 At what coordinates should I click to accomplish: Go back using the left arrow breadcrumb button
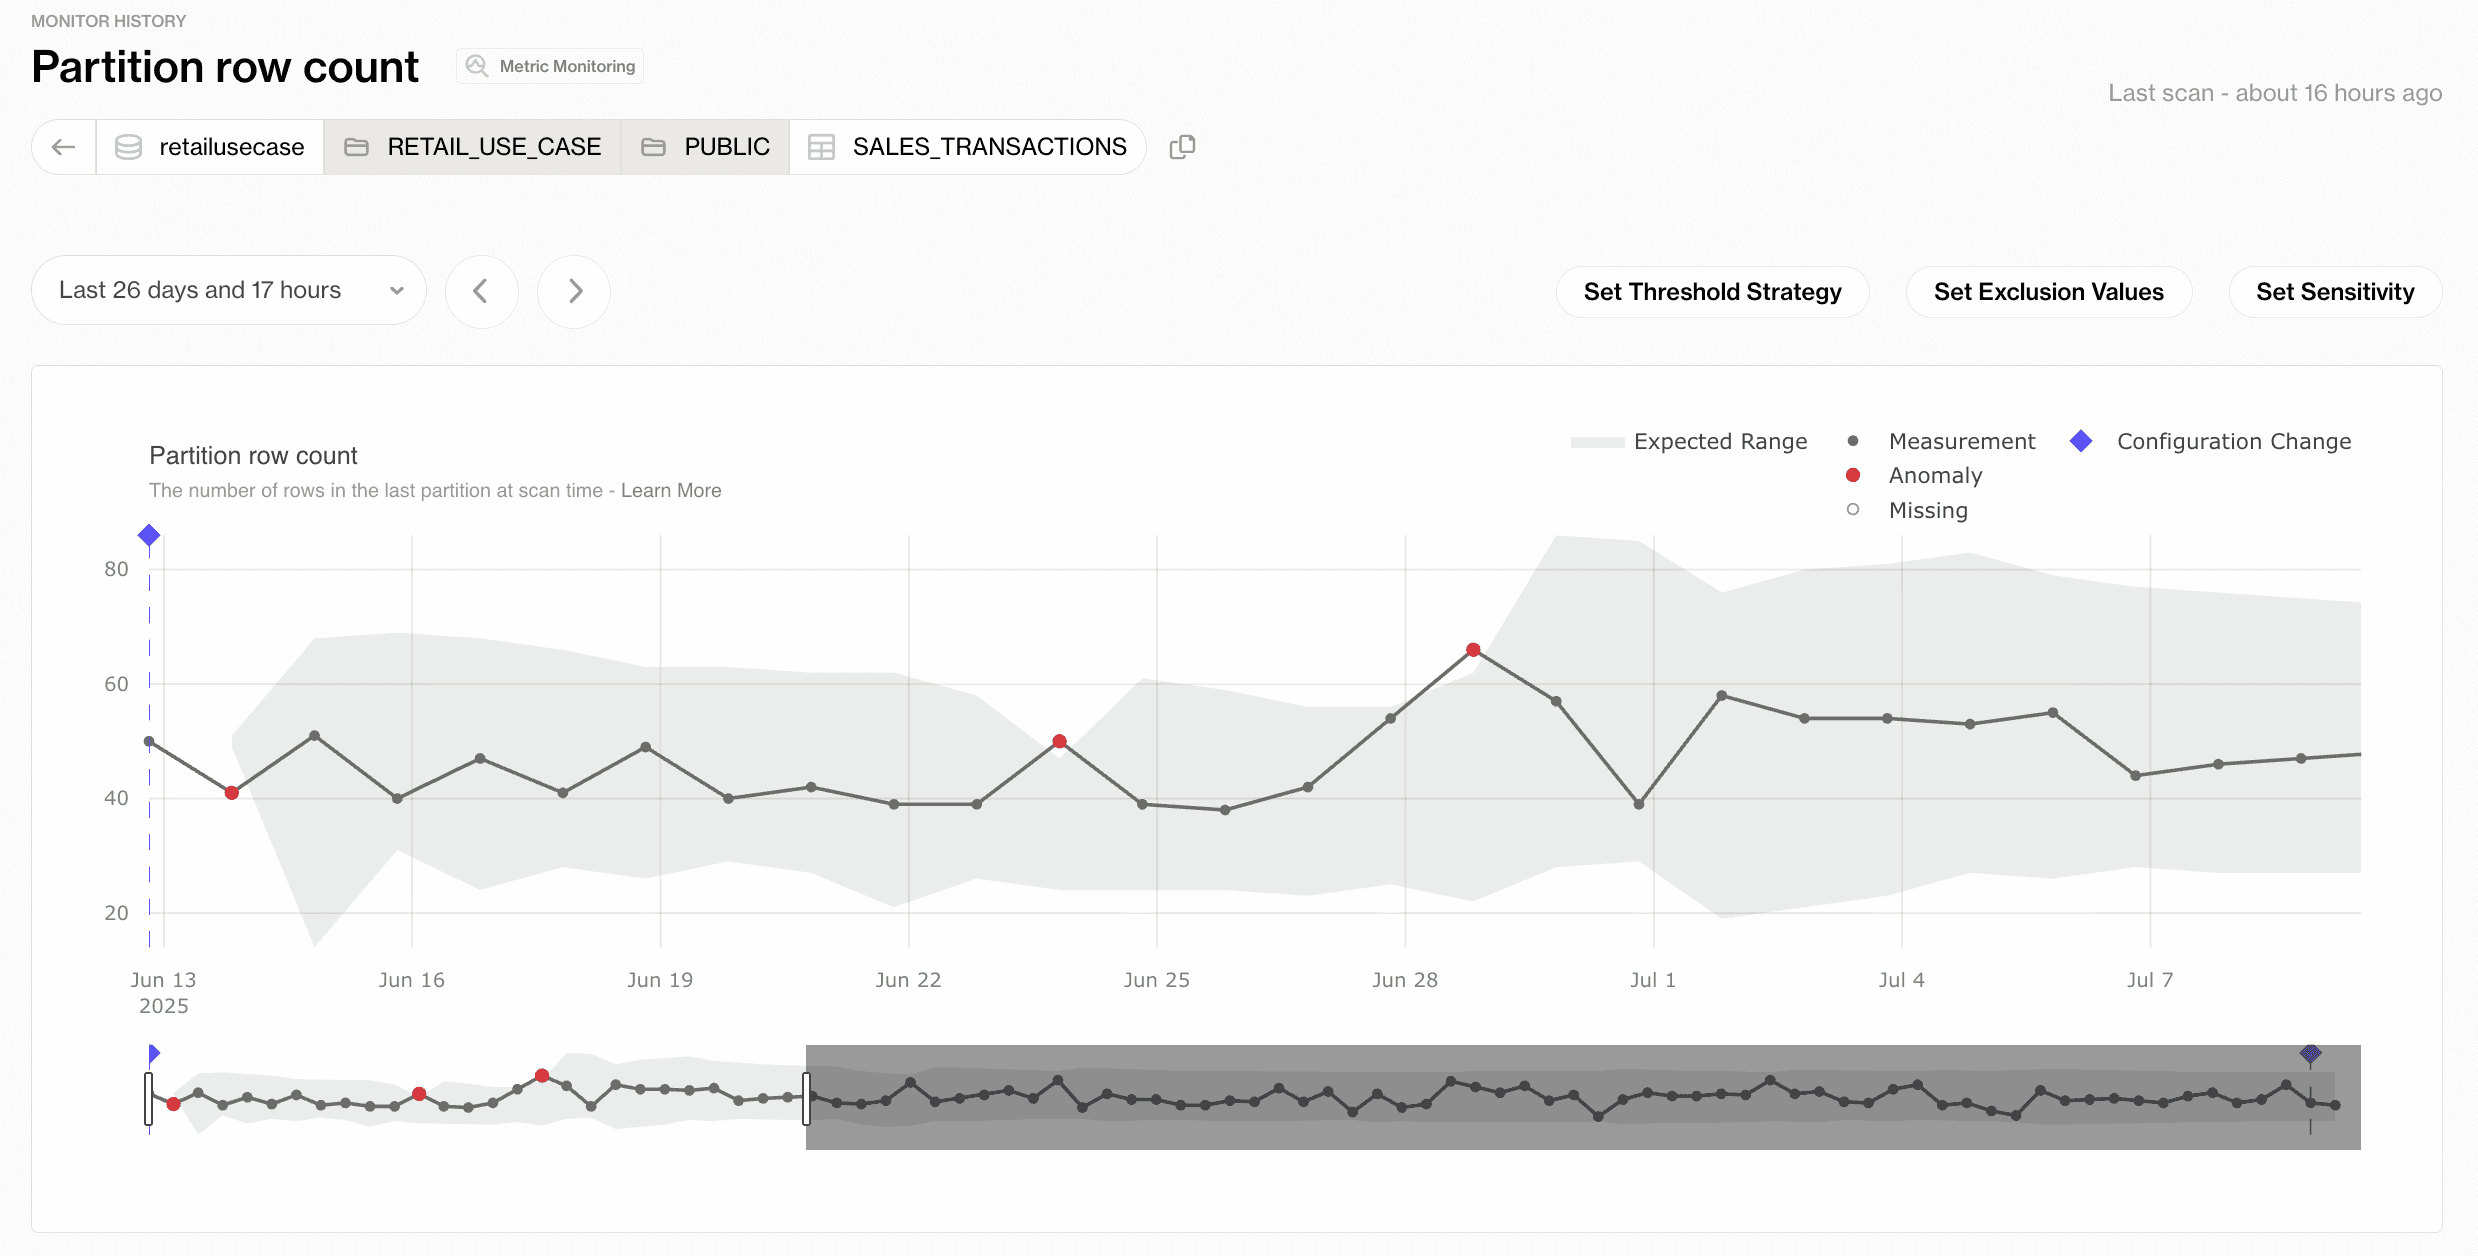coord(64,147)
